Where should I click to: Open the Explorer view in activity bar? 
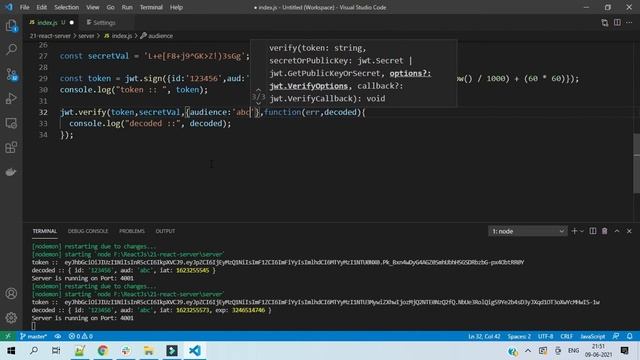click(11, 26)
